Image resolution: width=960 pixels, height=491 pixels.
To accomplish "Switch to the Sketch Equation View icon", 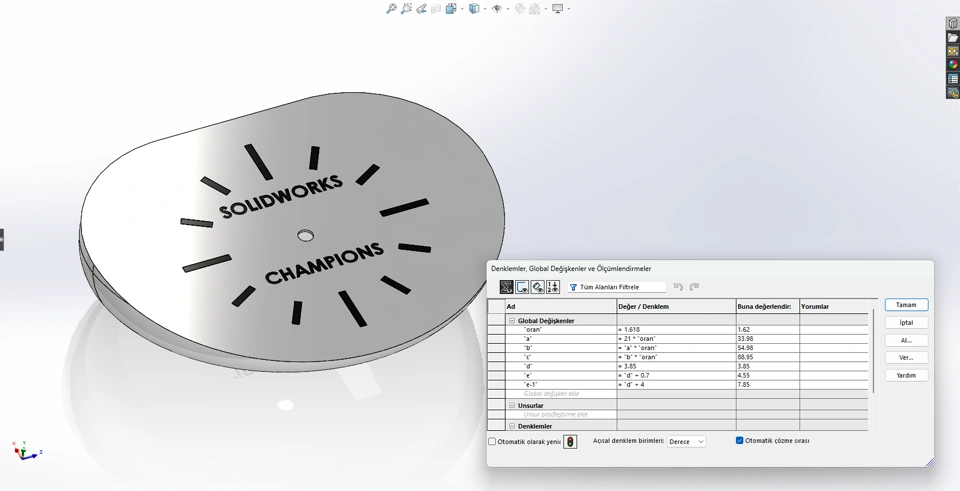I will pyautogui.click(x=522, y=287).
